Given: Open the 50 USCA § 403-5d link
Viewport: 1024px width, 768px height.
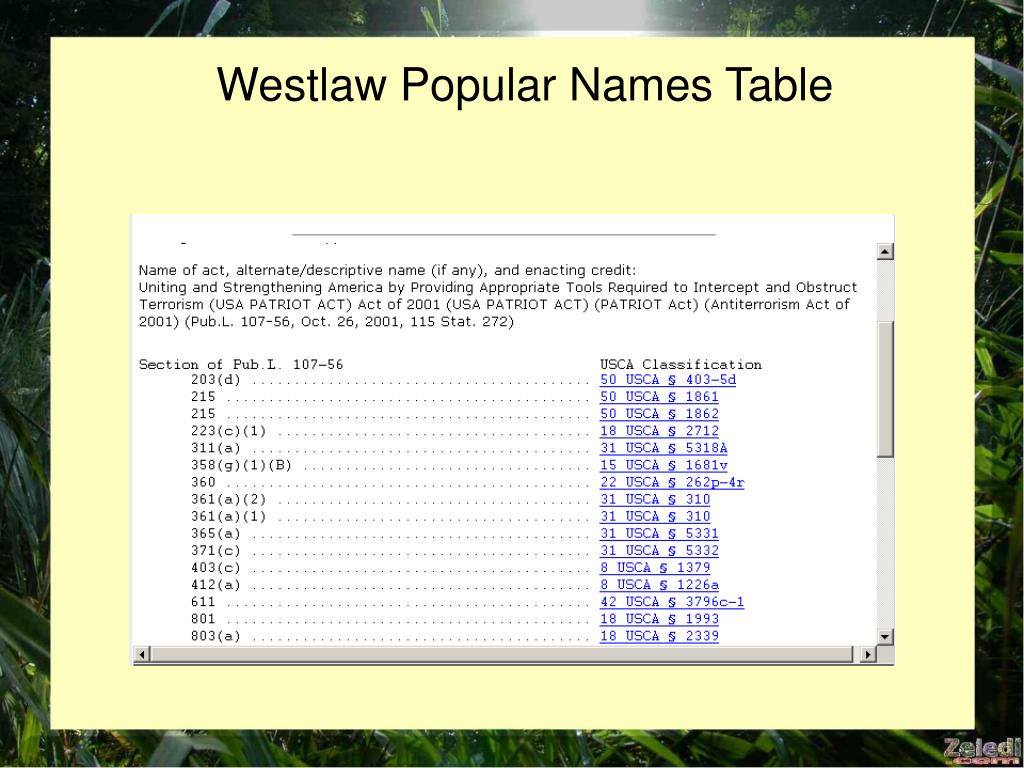Looking at the screenshot, I should pyautogui.click(x=667, y=379).
